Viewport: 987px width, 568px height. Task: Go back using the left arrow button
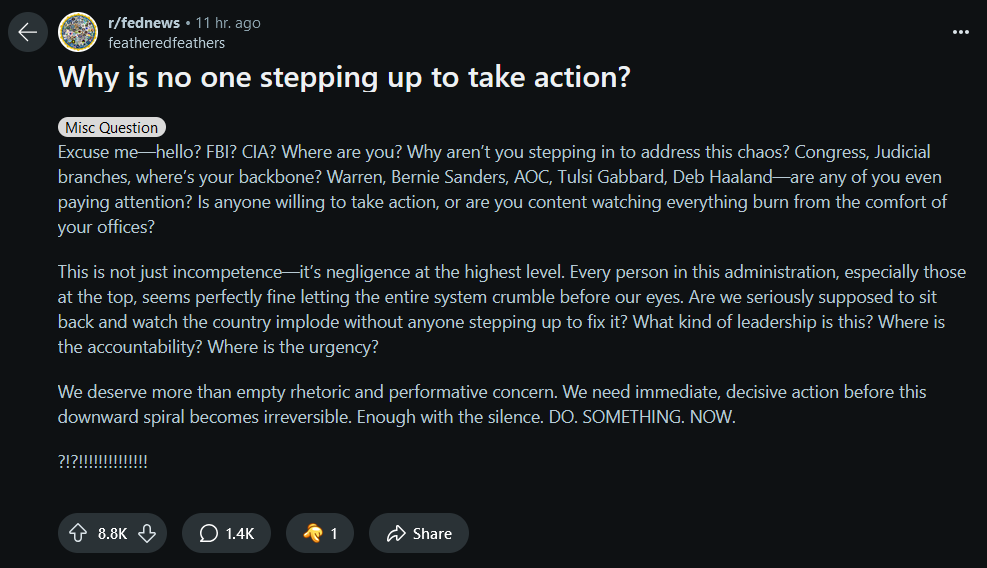[x=28, y=32]
